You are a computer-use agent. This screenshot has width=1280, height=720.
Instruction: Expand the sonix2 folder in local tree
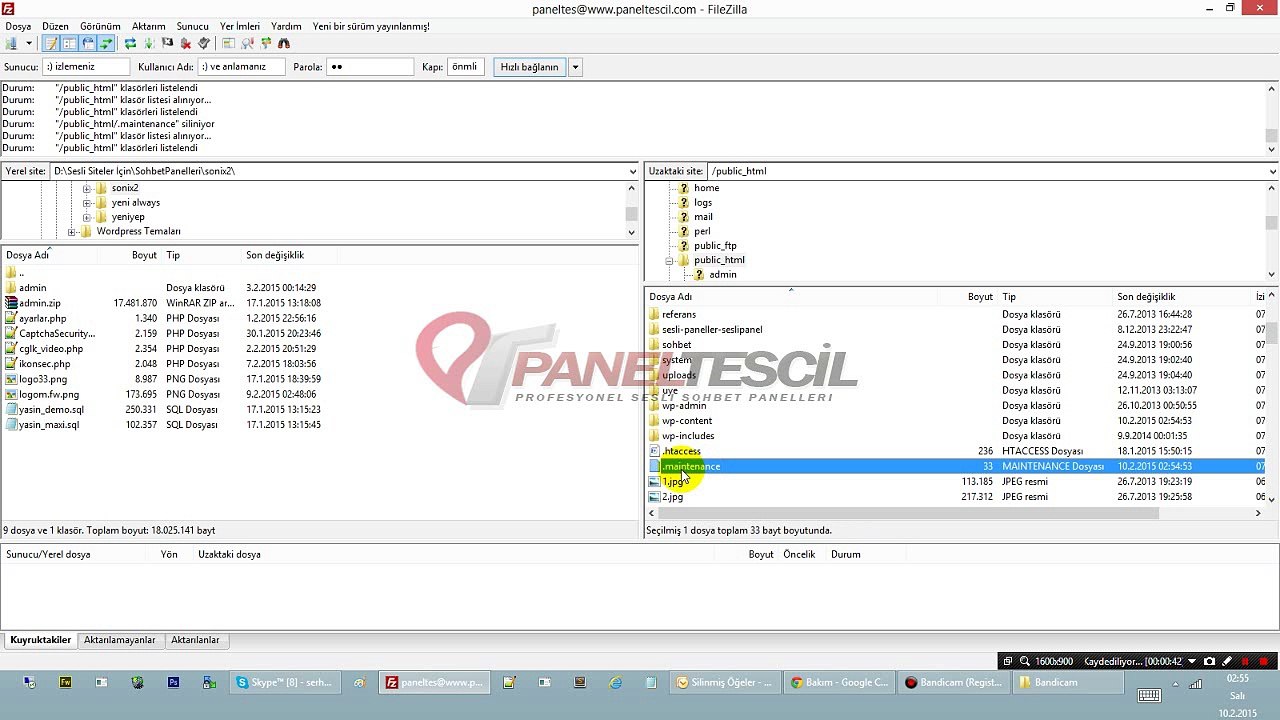click(86, 188)
